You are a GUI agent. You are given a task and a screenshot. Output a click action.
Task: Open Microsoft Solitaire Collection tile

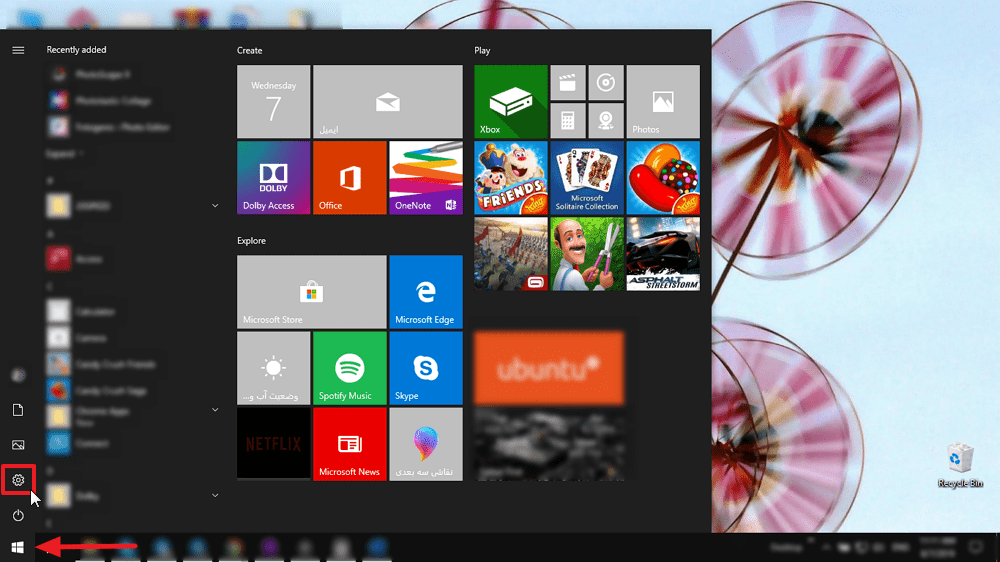587,177
